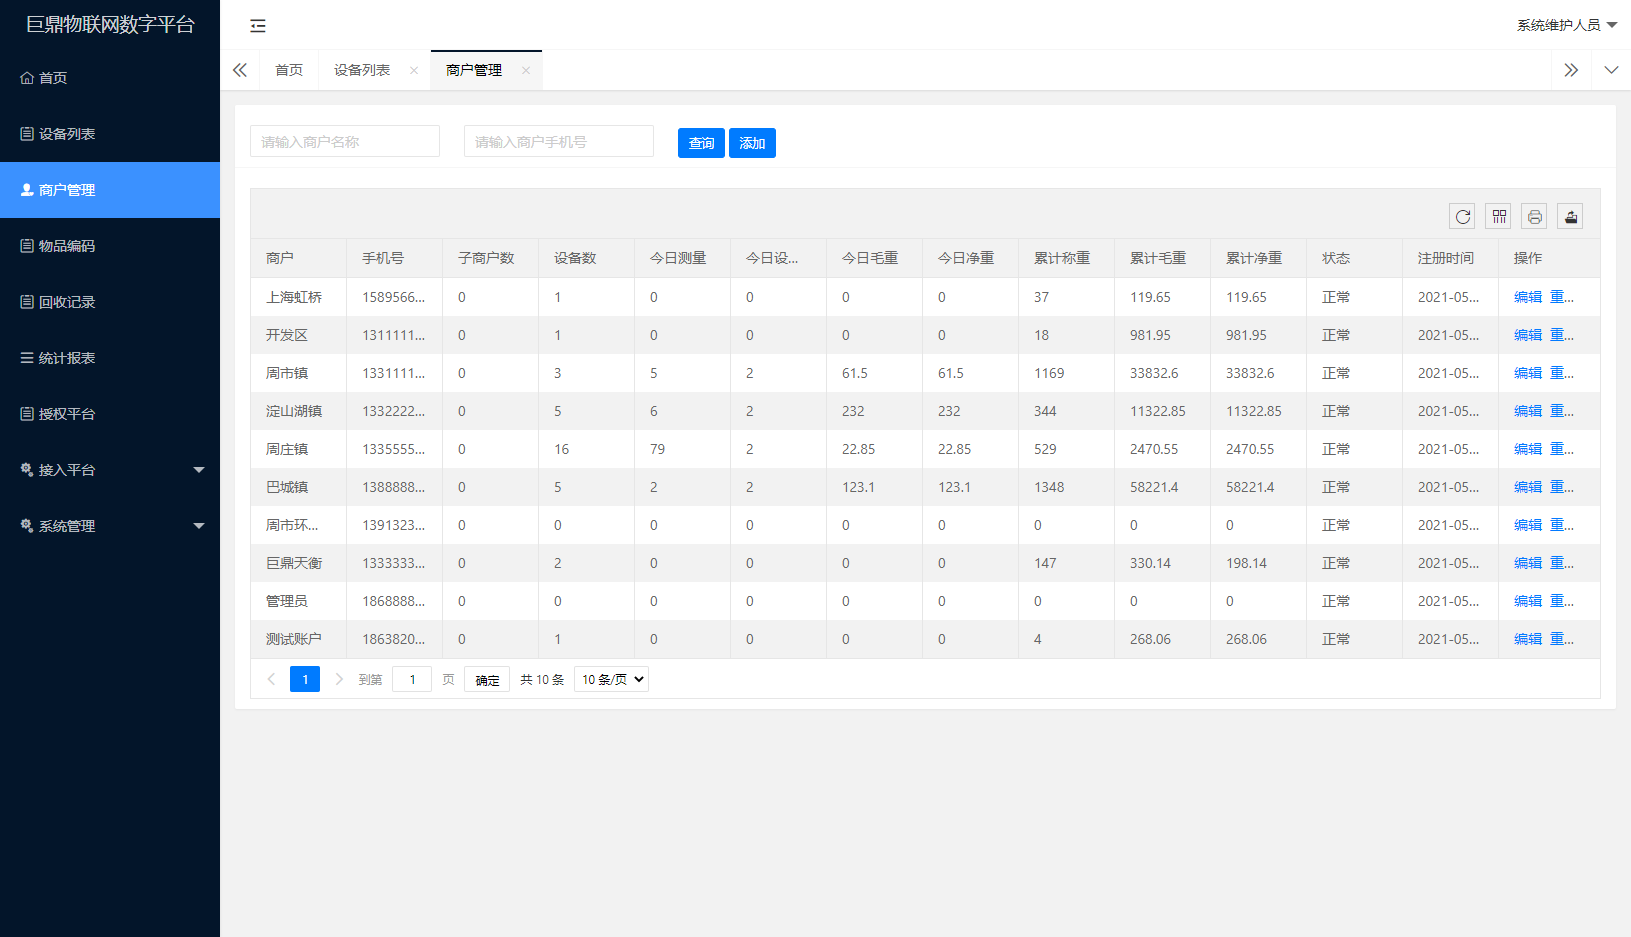Open the 系统维护人员 user dropdown
The image size is (1631, 937).
click(1566, 25)
